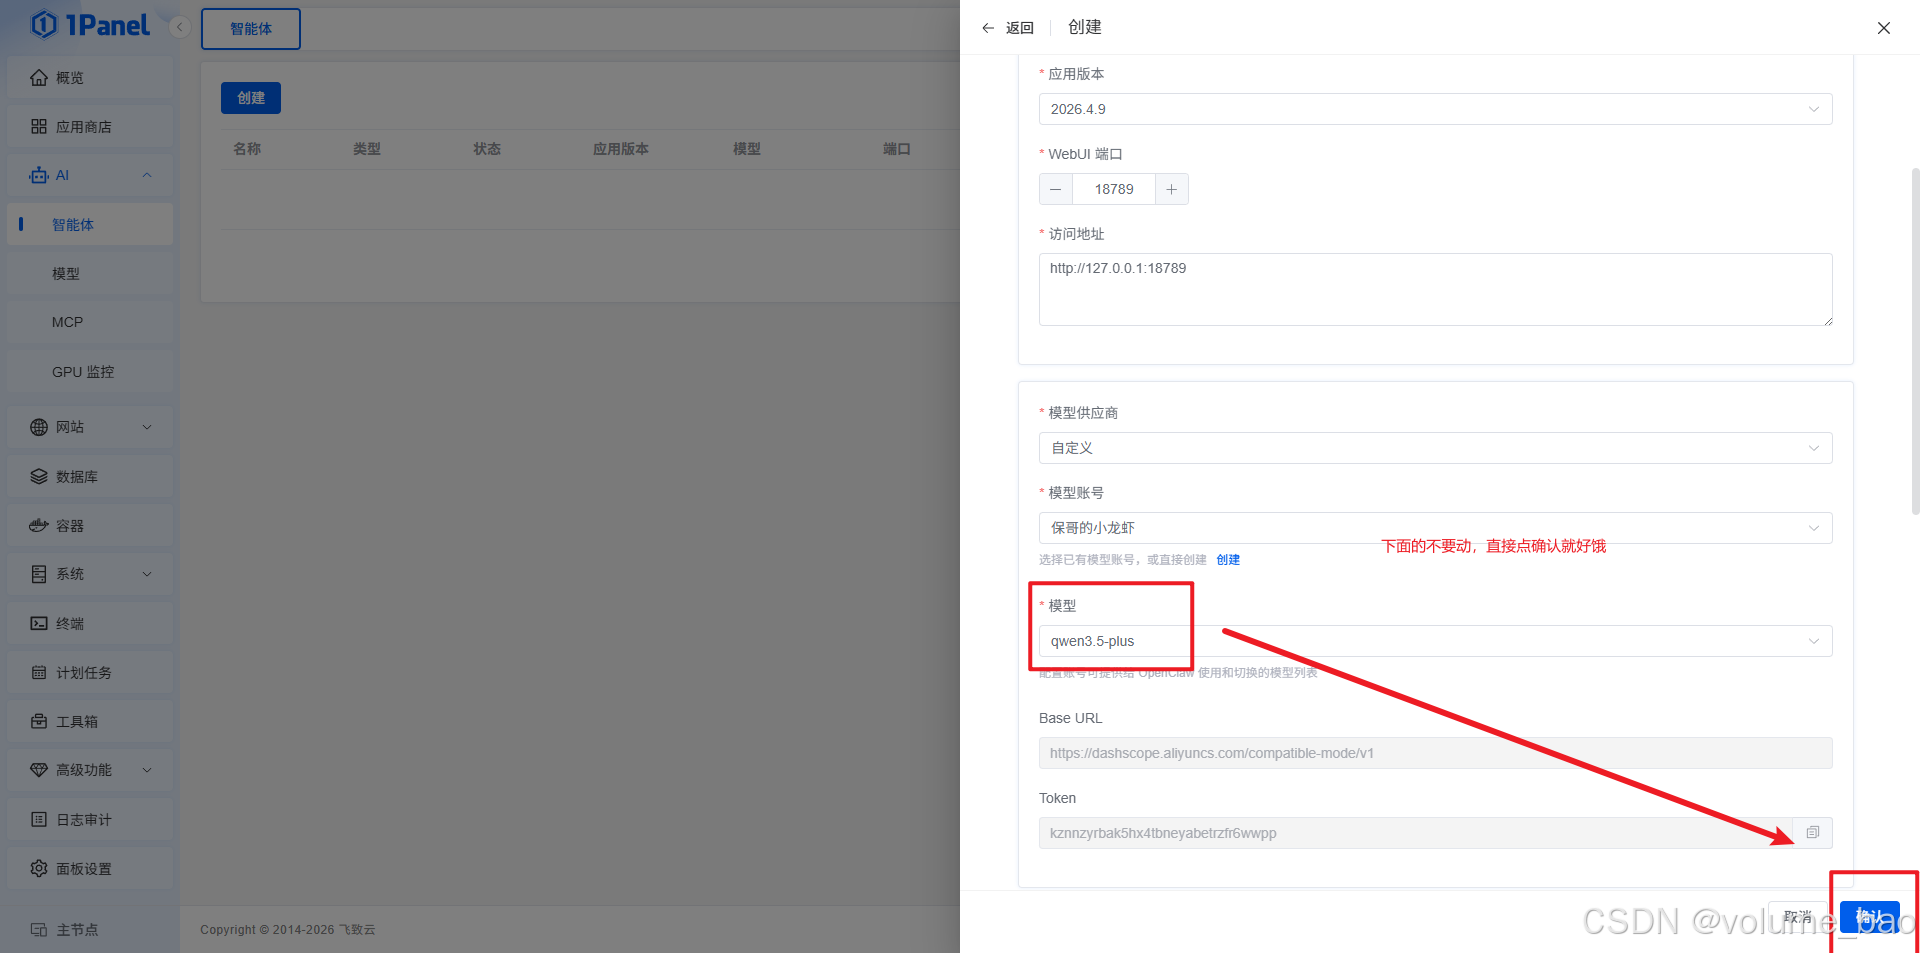The height and width of the screenshot is (953, 1920).
Task: Click the 取消 button
Action: pyautogui.click(x=1798, y=917)
